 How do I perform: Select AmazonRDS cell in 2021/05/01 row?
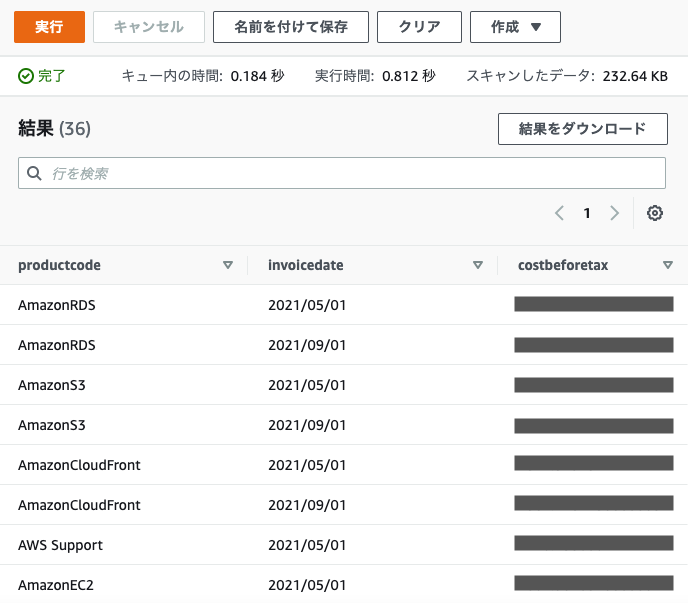pyautogui.click(x=57, y=305)
